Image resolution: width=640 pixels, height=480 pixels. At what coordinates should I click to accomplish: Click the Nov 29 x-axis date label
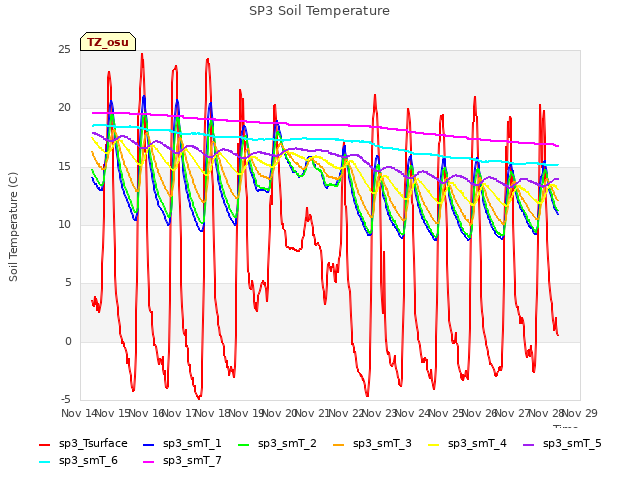pos(580,413)
